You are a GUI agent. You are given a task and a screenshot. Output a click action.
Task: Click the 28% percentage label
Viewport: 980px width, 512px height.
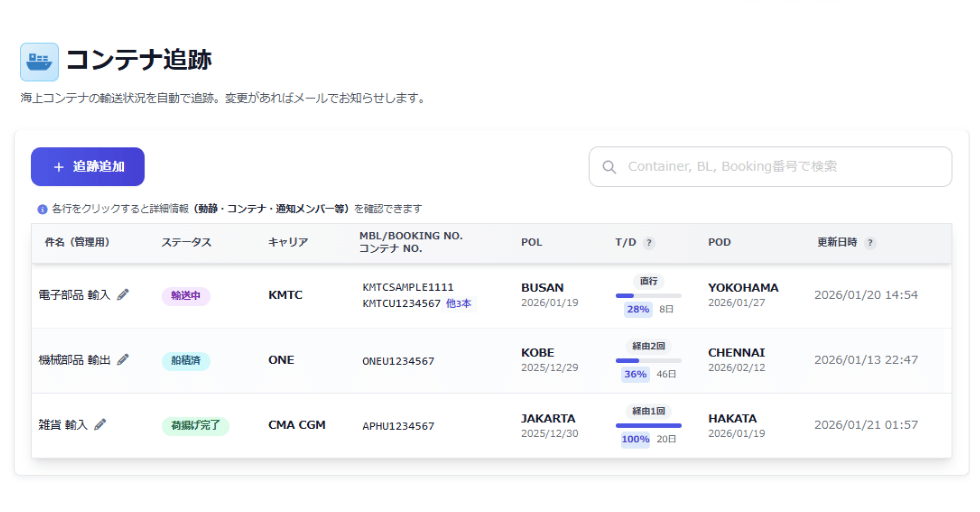[638, 309]
